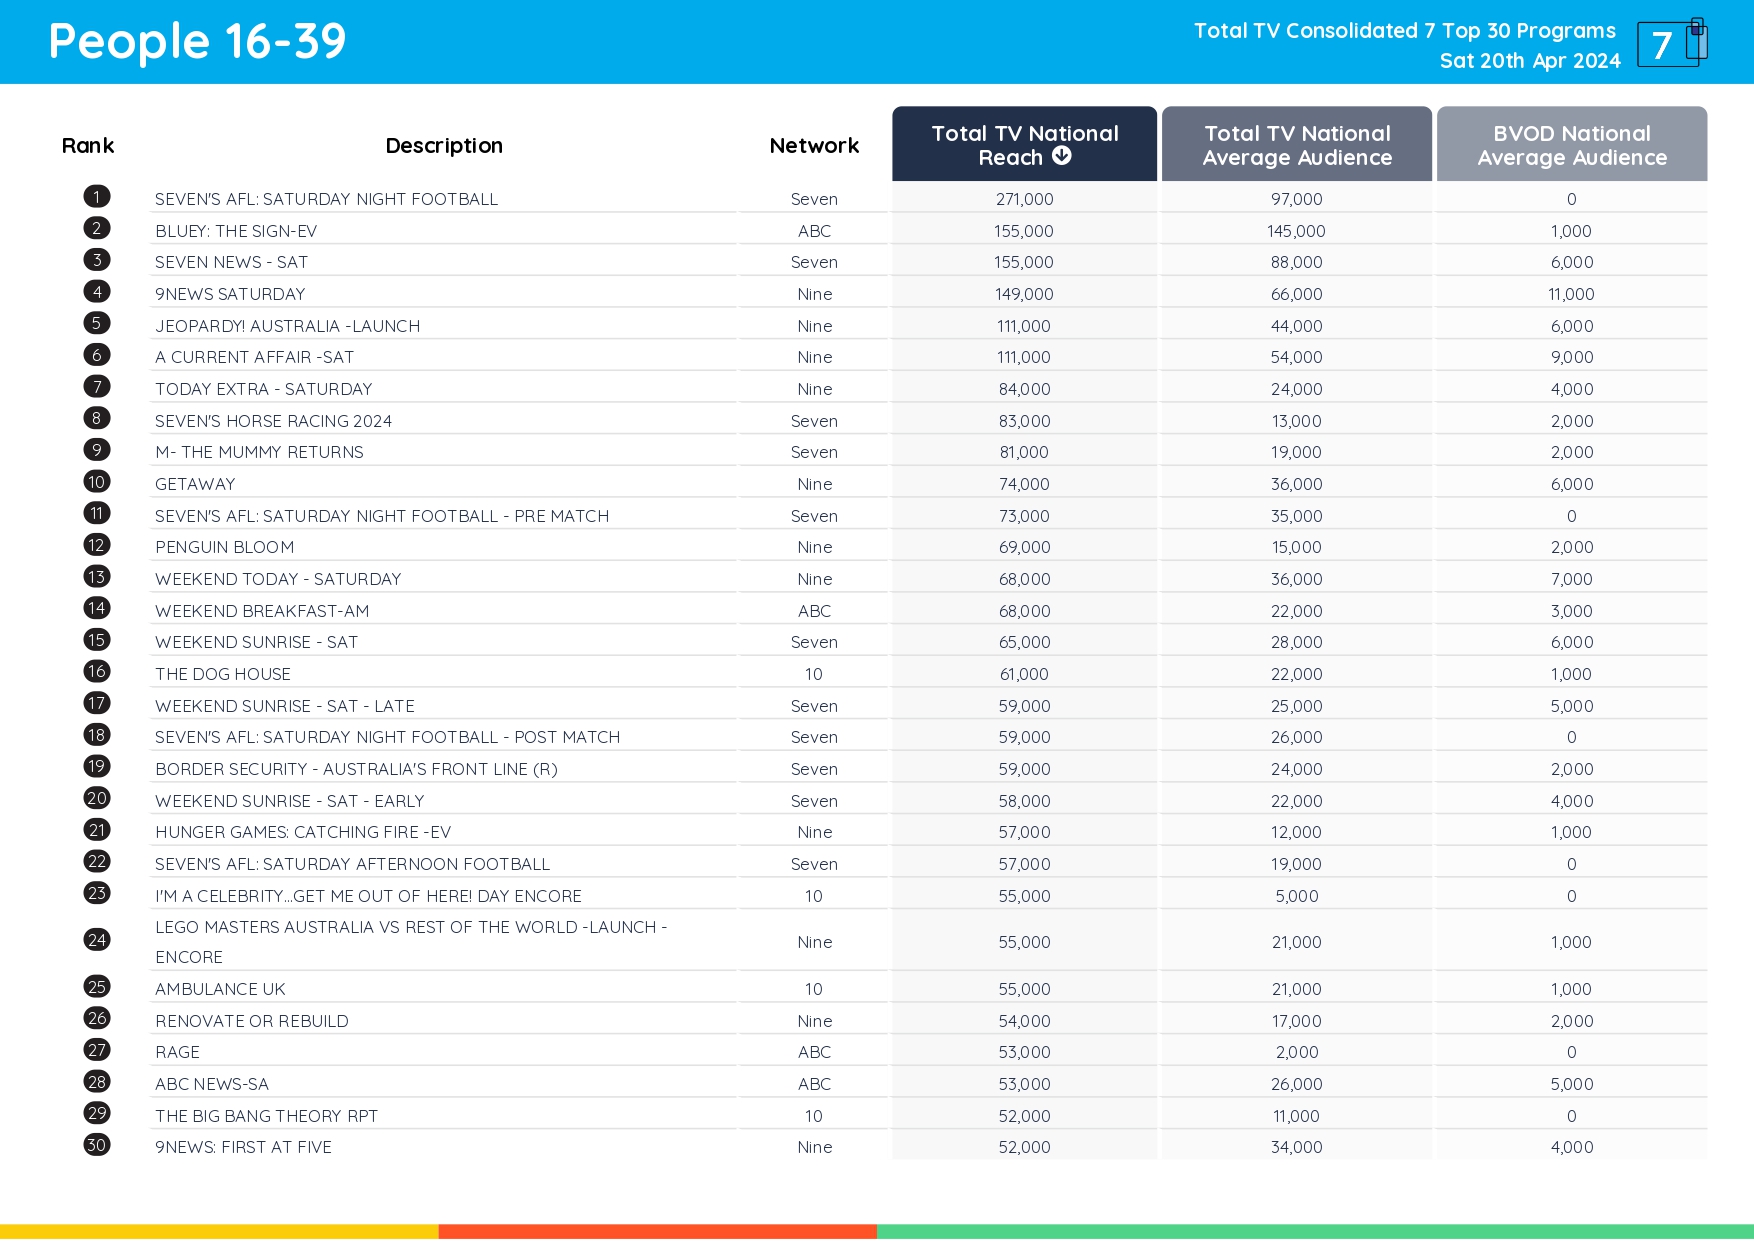Click PENGUIN BLOOM program name
1754x1241 pixels.
coord(225,548)
